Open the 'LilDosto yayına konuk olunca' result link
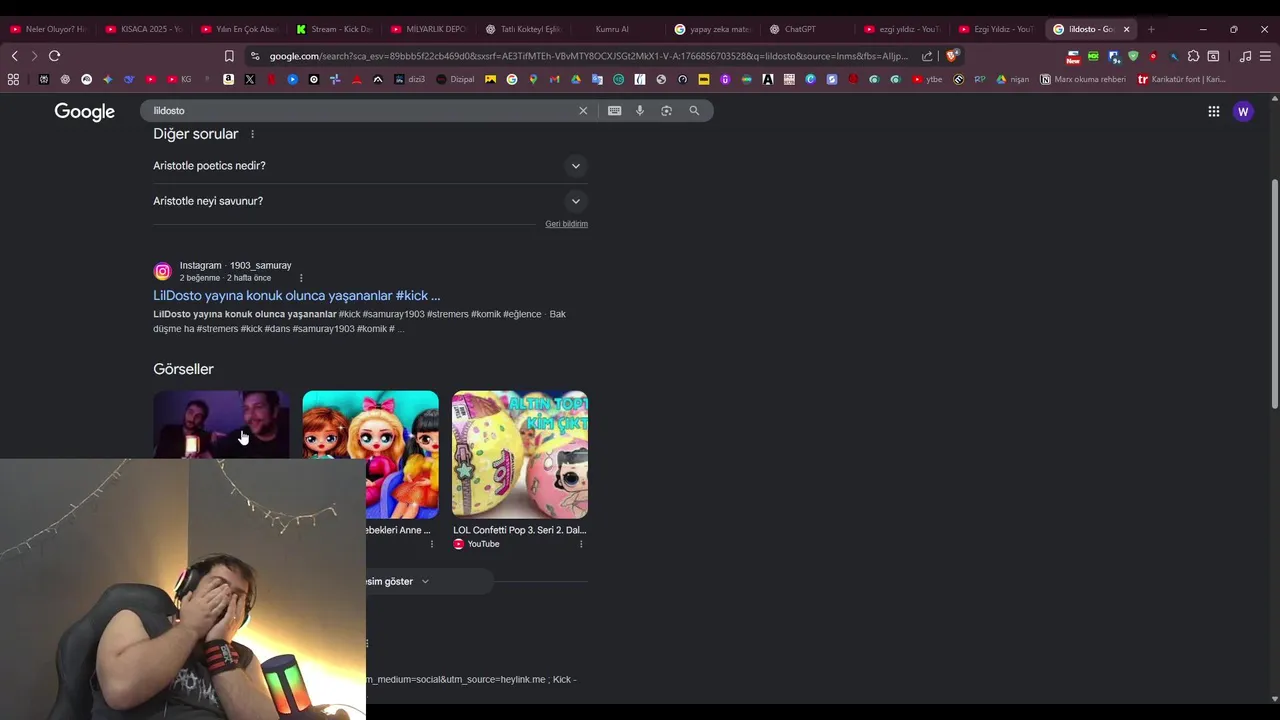 (296, 295)
